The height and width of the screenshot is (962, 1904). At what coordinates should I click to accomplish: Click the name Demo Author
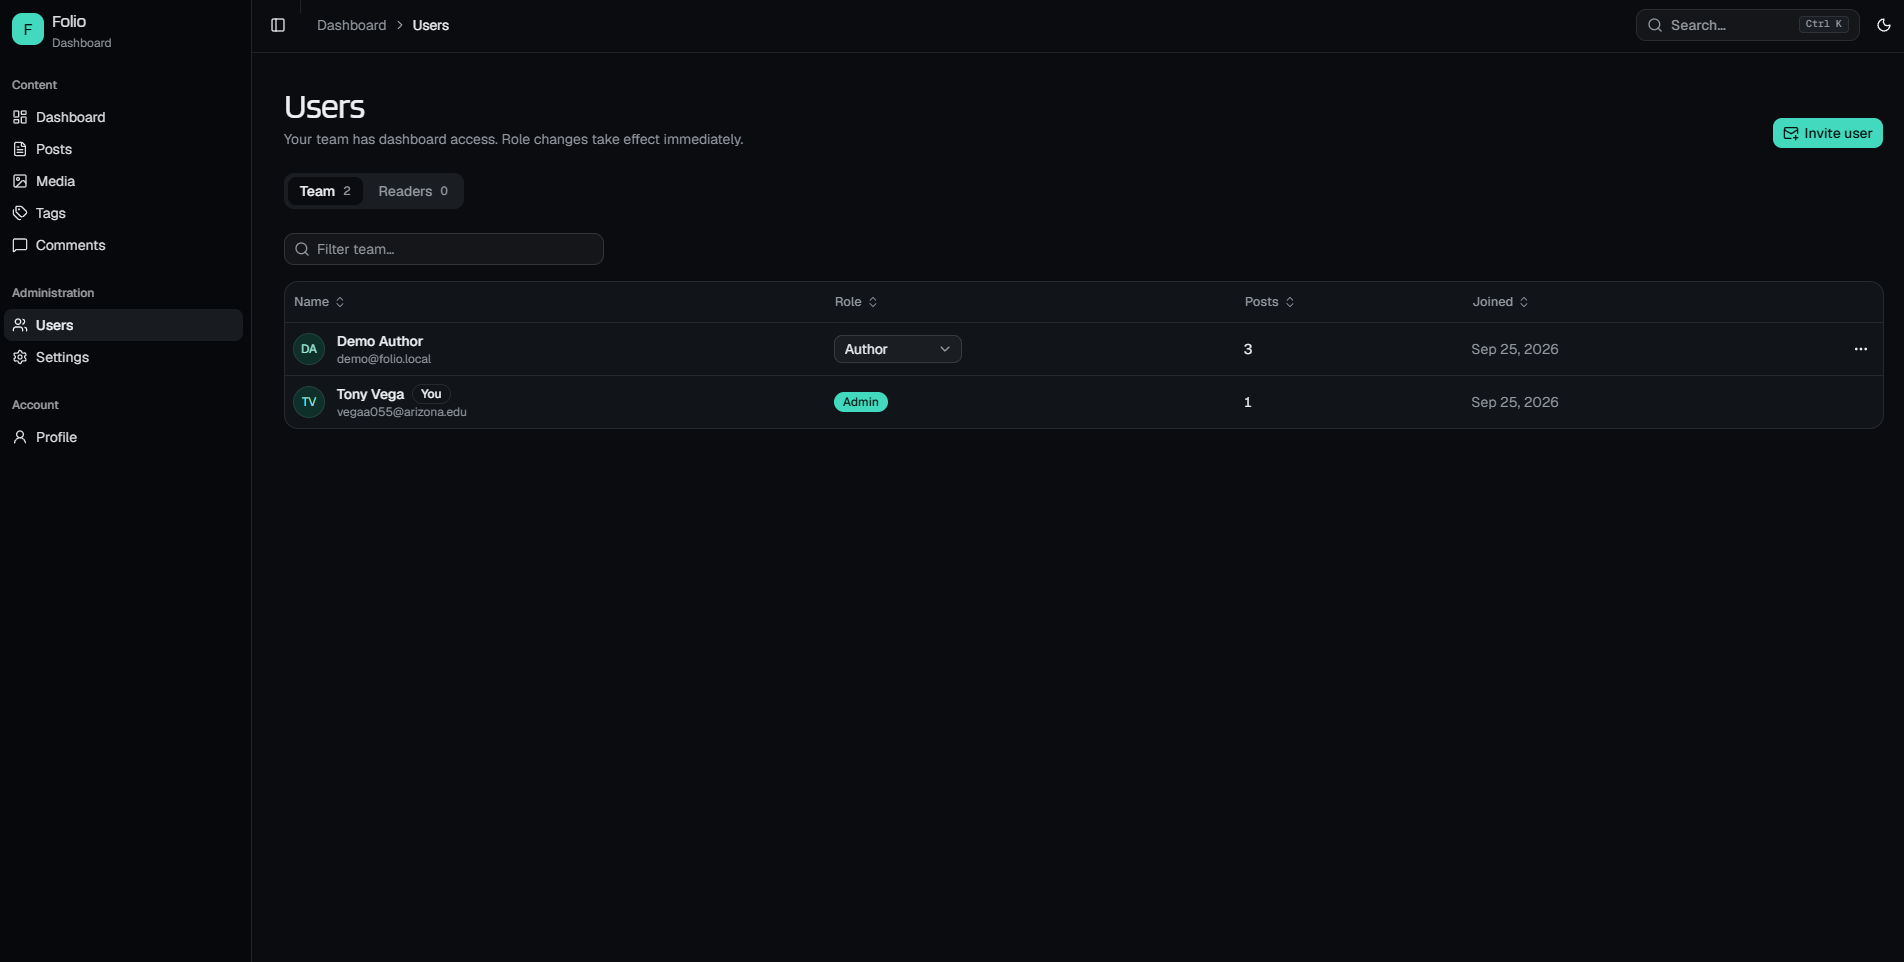(380, 341)
